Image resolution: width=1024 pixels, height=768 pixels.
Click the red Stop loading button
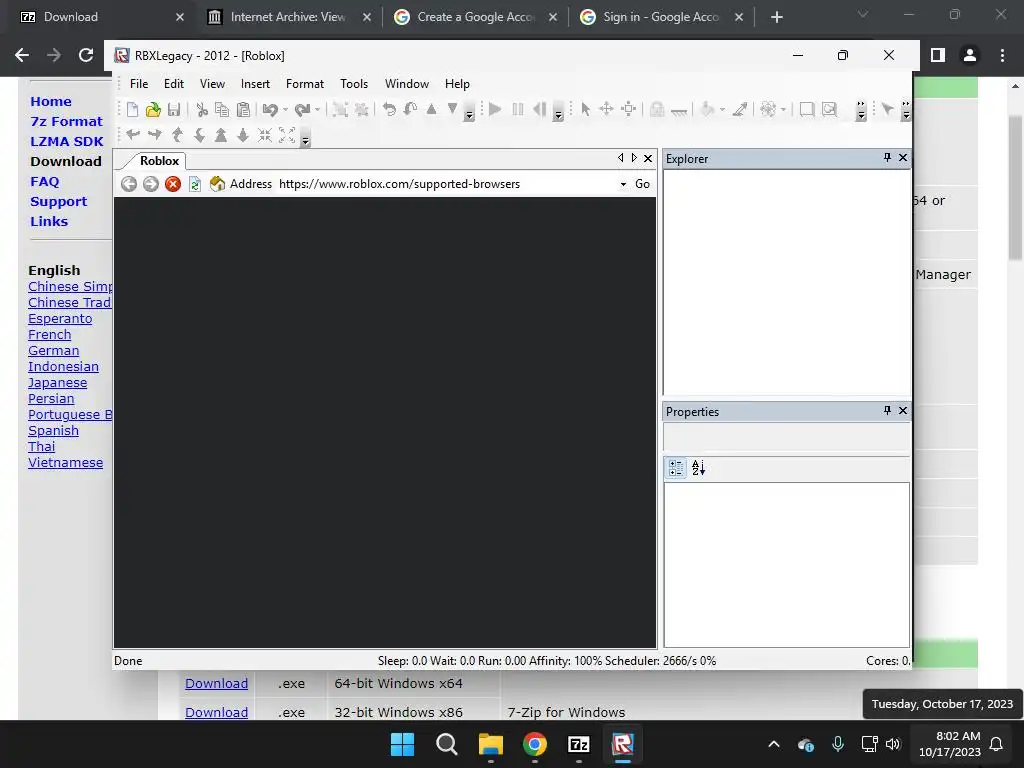[x=173, y=184]
